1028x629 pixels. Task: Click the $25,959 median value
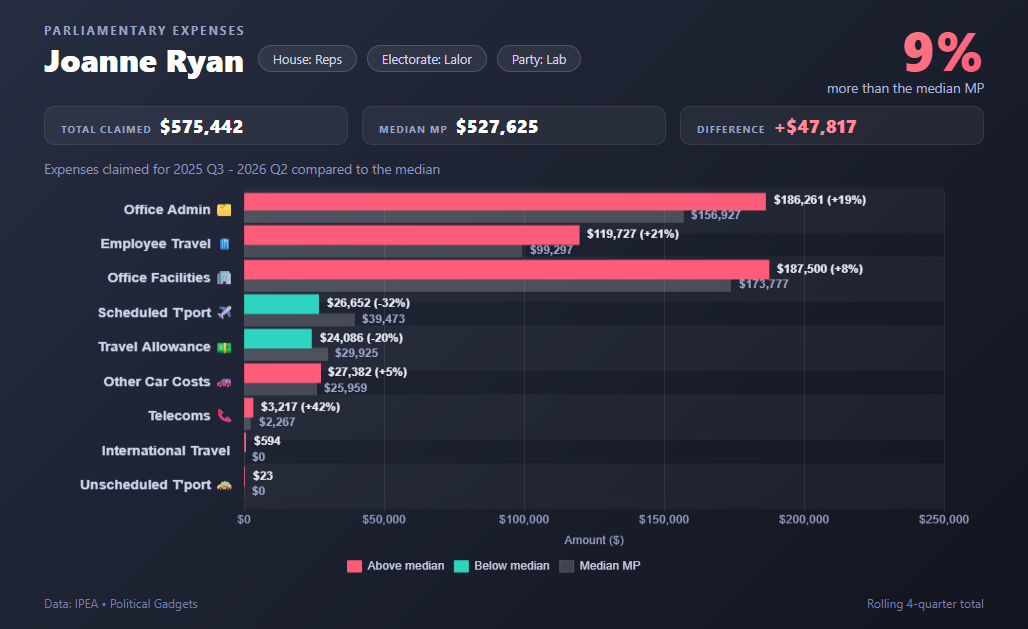click(346, 388)
